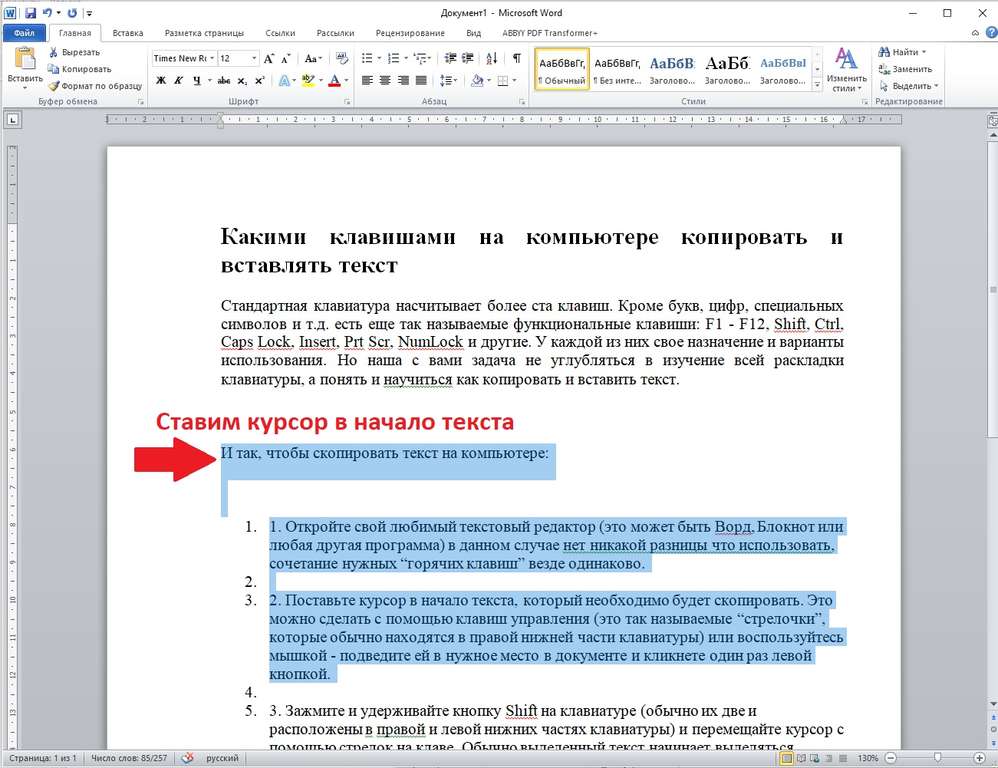Viewport: 998px width, 768px height.
Task: Click the Sort A-Z icon
Action: point(491,59)
